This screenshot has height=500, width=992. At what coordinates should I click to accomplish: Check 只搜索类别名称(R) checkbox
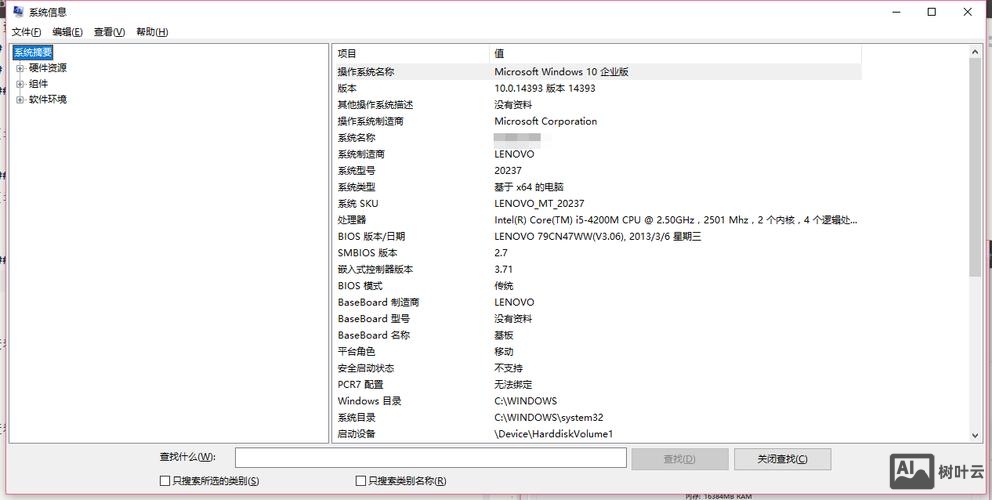click(361, 481)
